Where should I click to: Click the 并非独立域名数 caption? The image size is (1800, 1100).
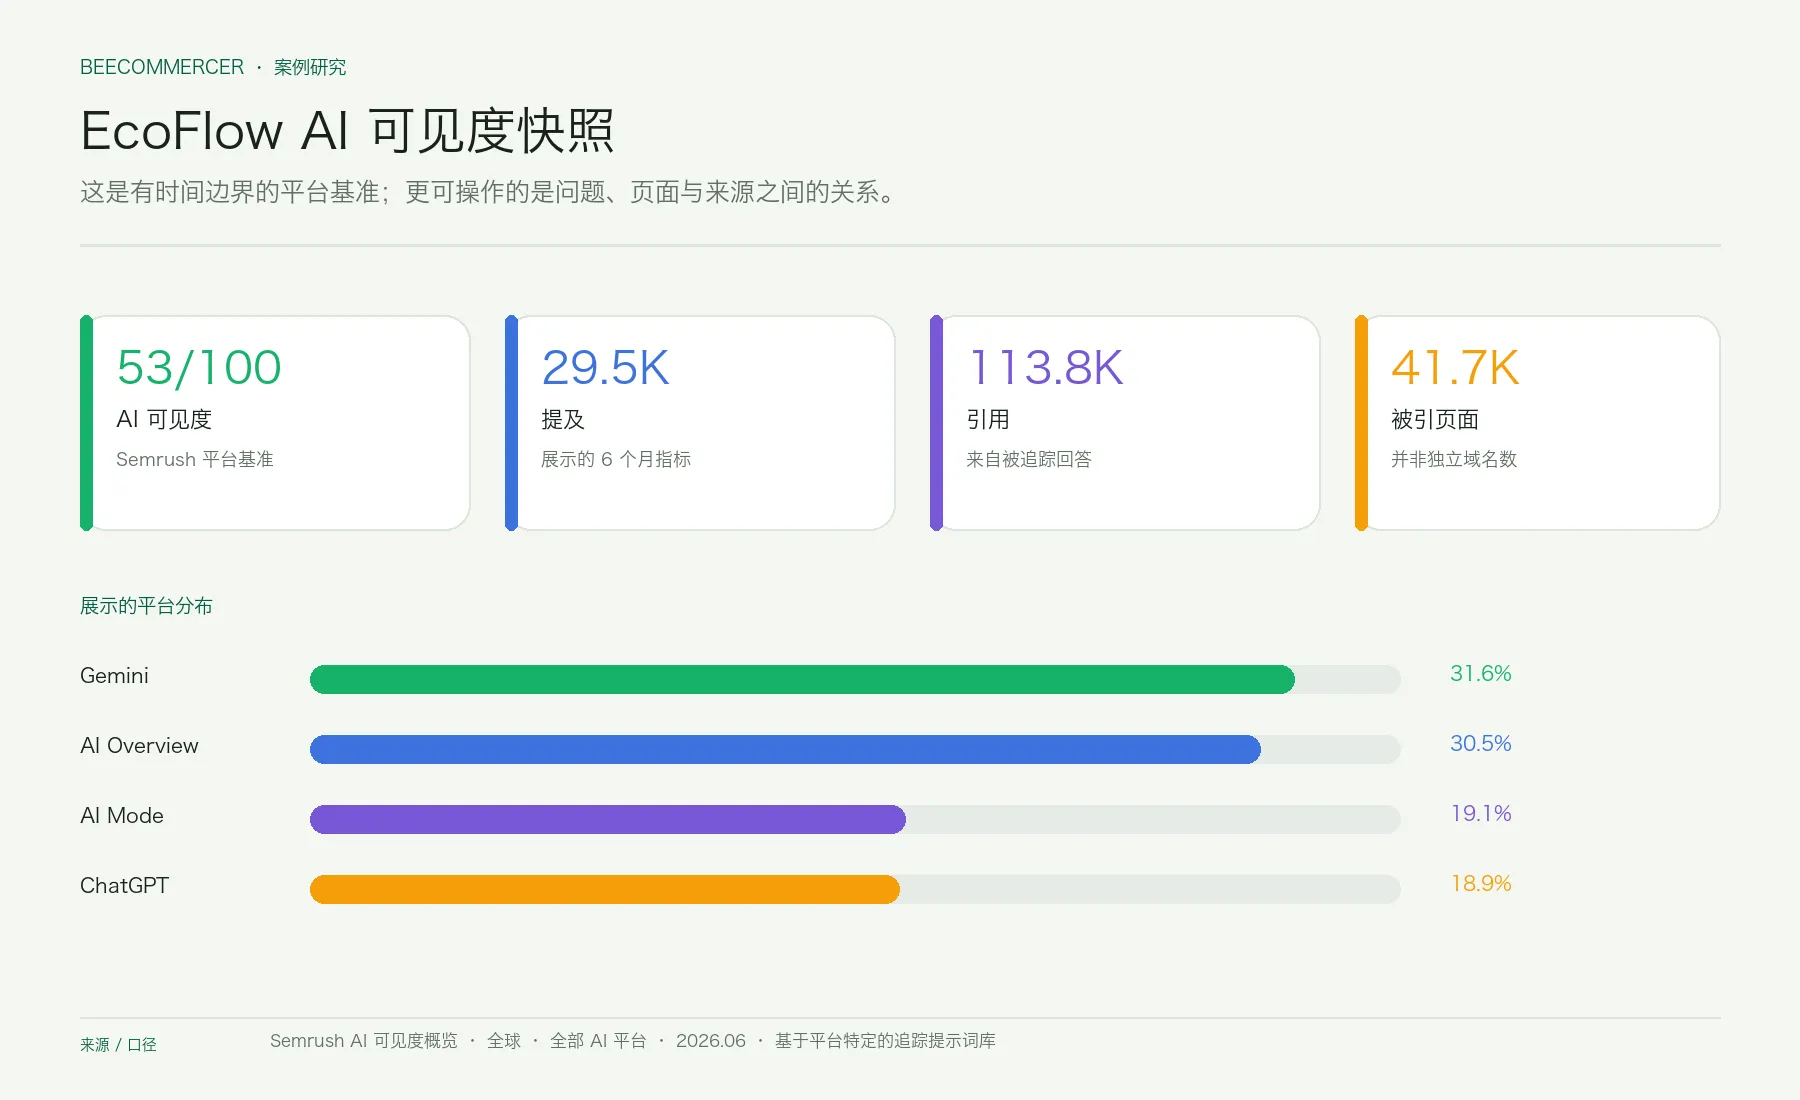1454,459
